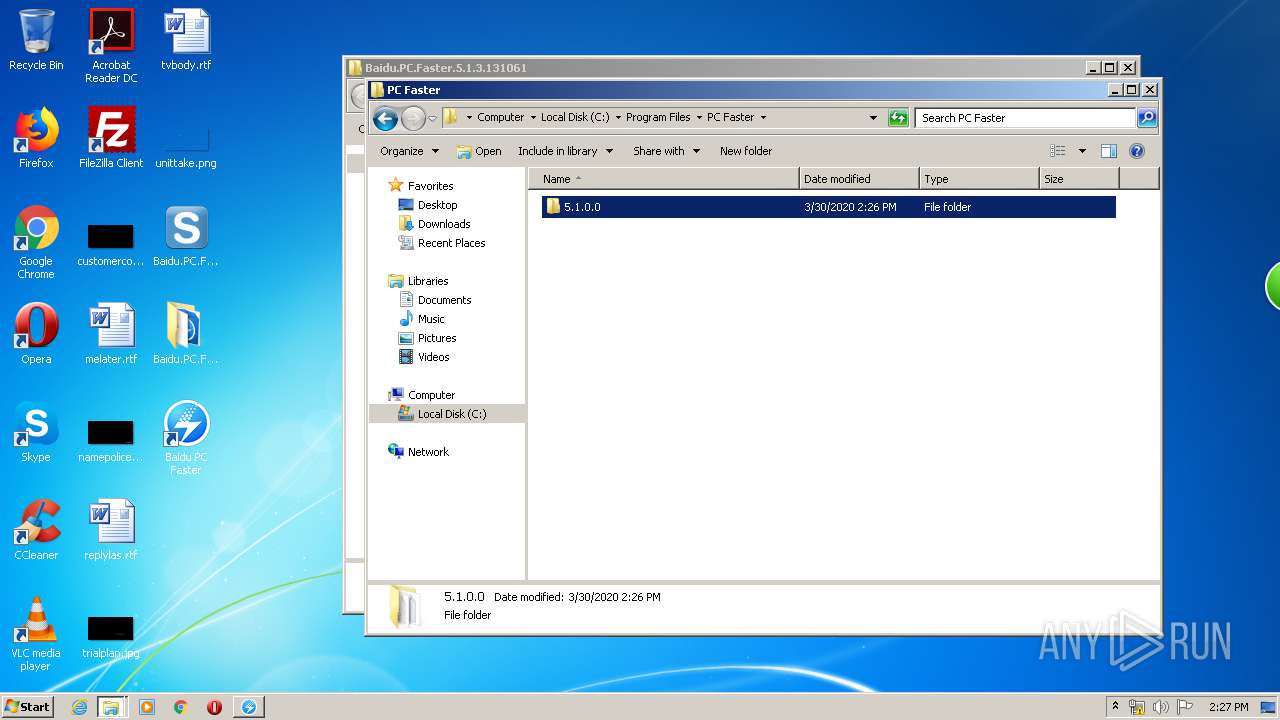Open explorer Help question mark icon

click(1136, 151)
